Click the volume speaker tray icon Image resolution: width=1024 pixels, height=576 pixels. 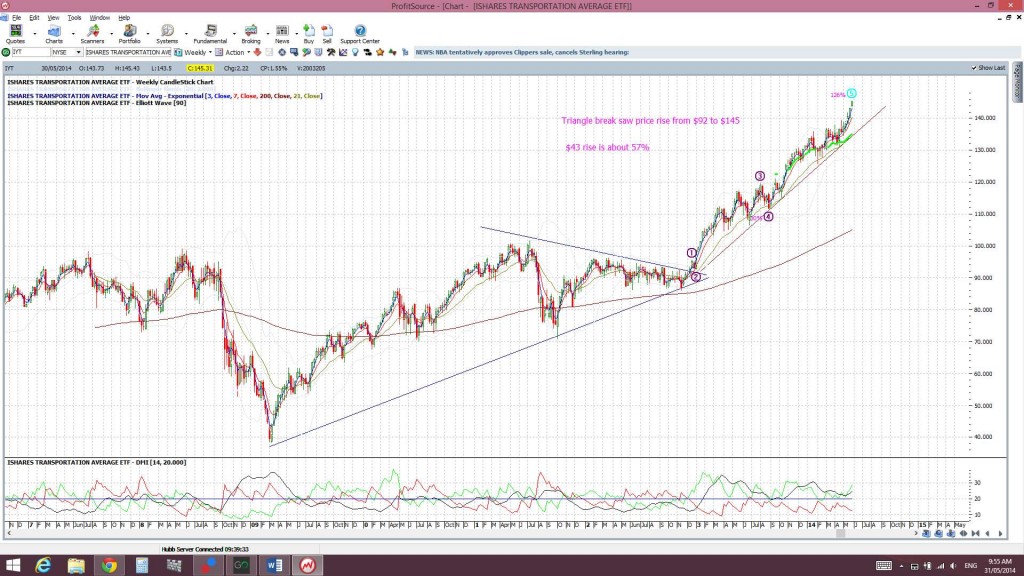click(953, 566)
